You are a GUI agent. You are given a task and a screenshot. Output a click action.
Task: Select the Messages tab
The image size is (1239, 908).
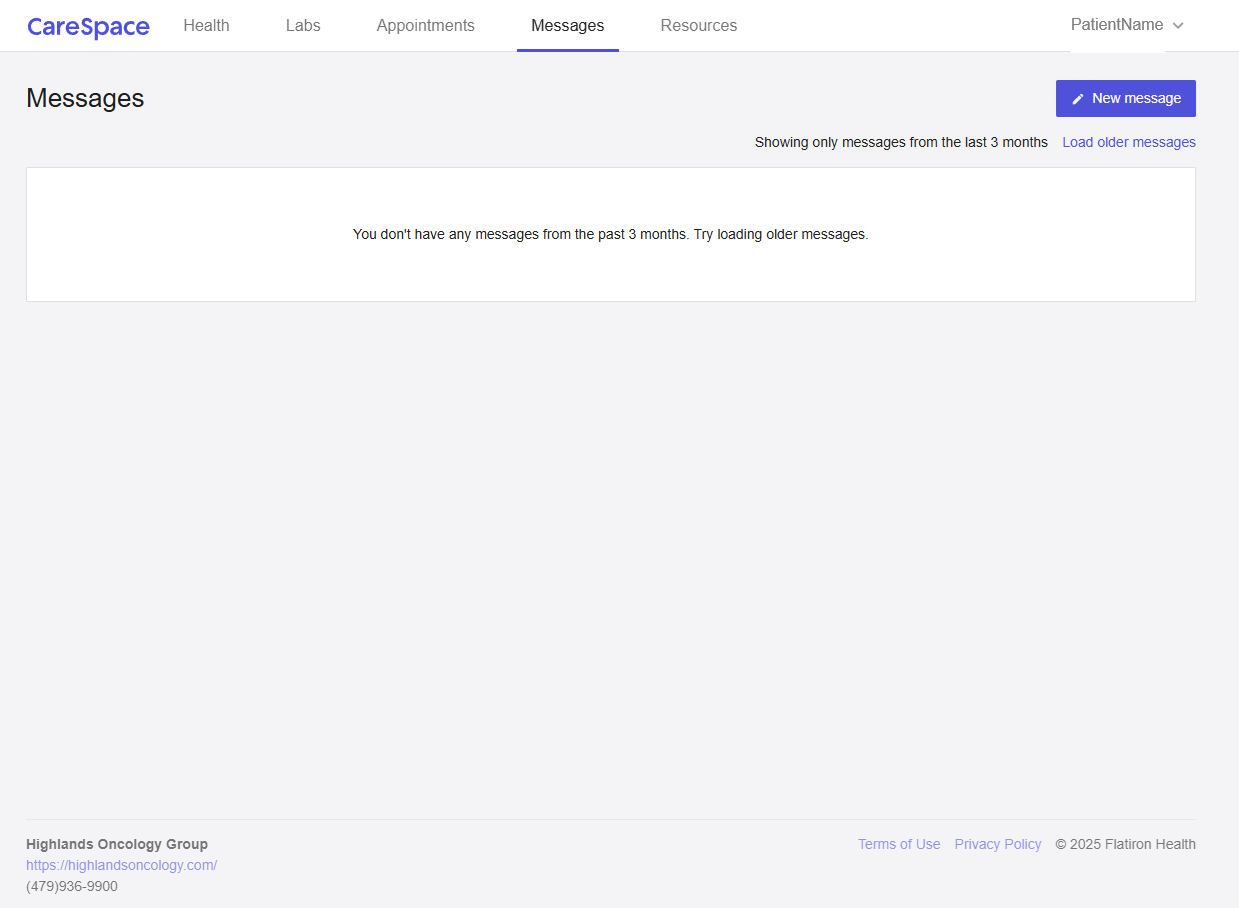[x=567, y=26]
